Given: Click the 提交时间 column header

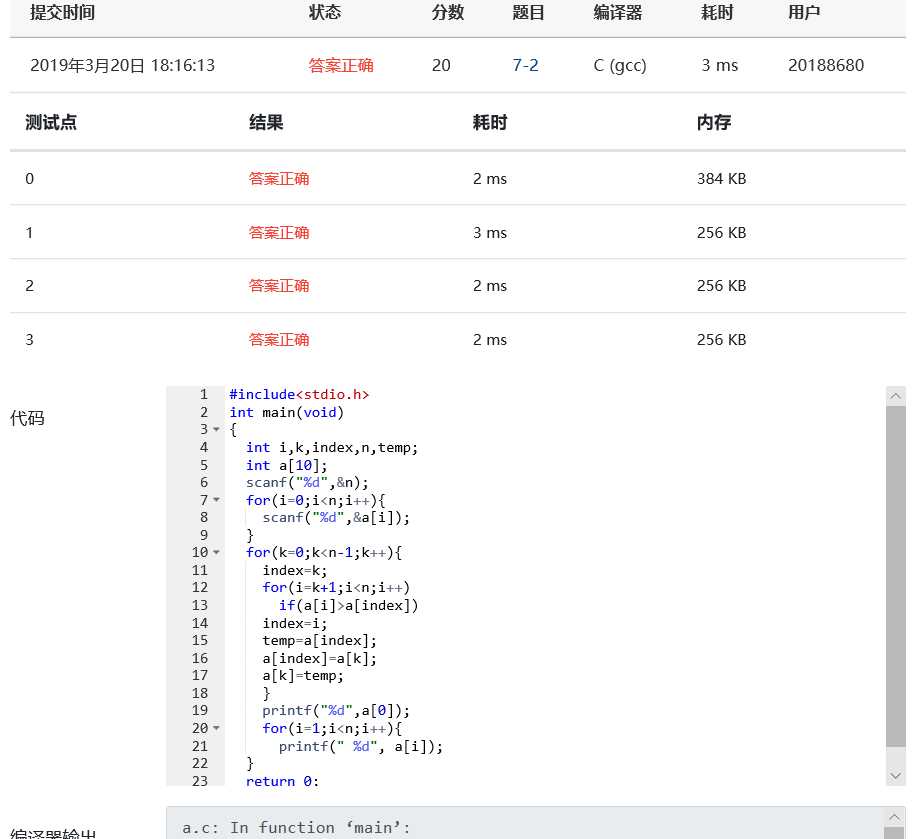Looking at the screenshot, I should (x=62, y=12).
